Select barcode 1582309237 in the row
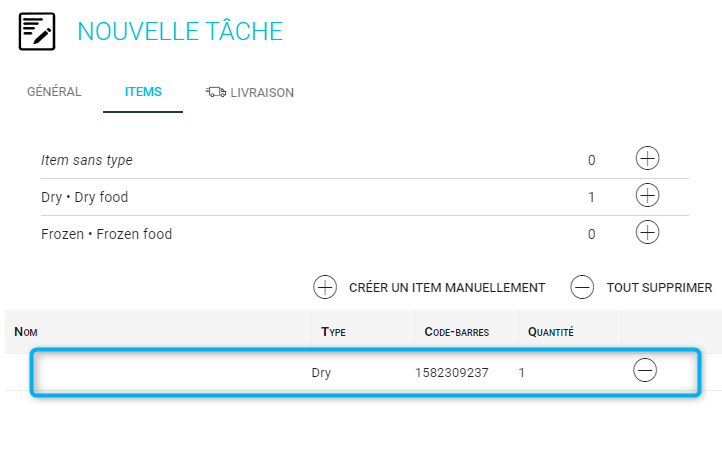This screenshot has width=722, height=457. [452, 373]
